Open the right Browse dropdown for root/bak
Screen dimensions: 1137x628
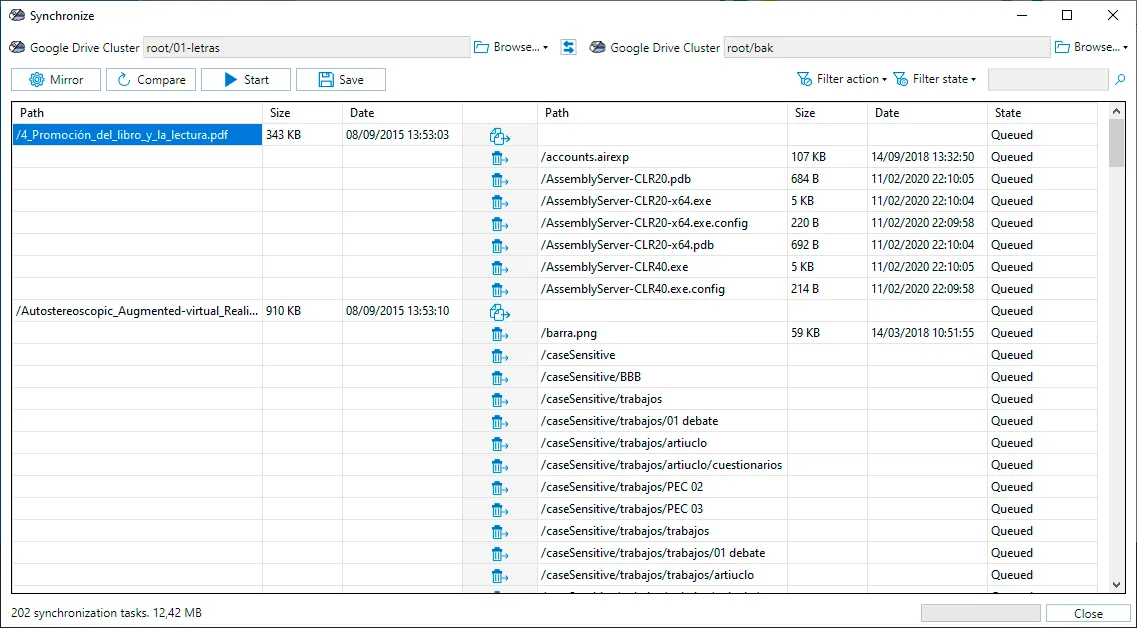1091,47
